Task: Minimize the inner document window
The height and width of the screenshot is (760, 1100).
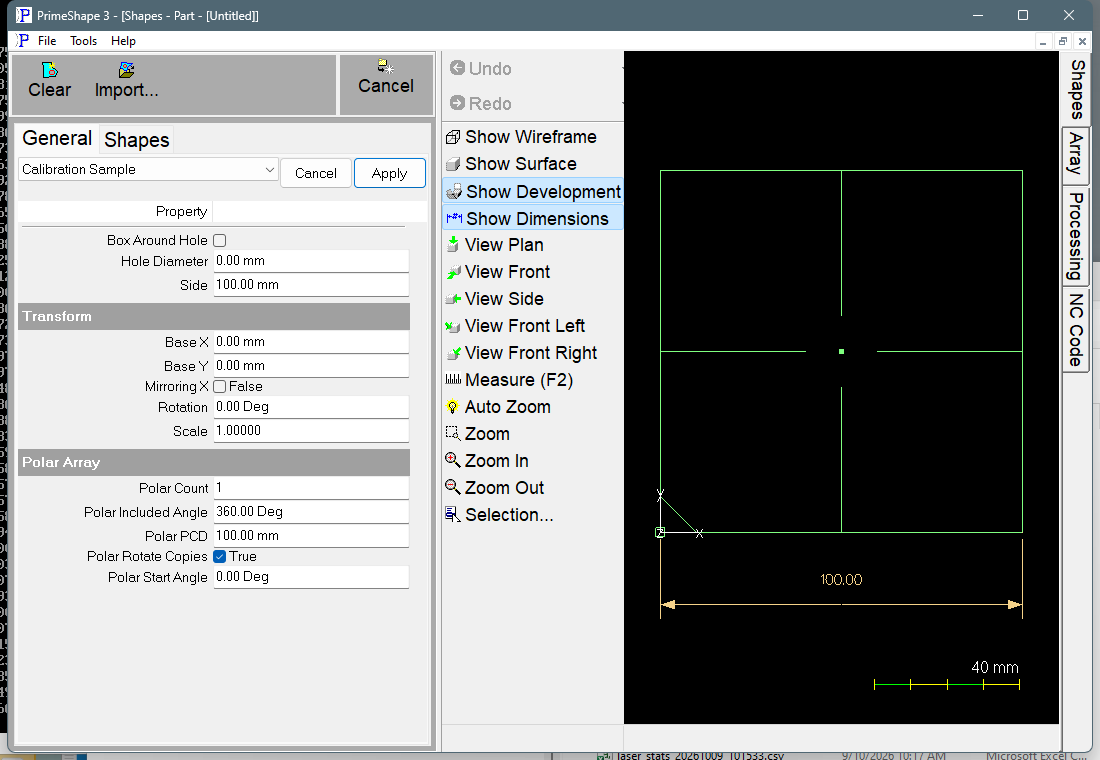Action: (1043, 41)
